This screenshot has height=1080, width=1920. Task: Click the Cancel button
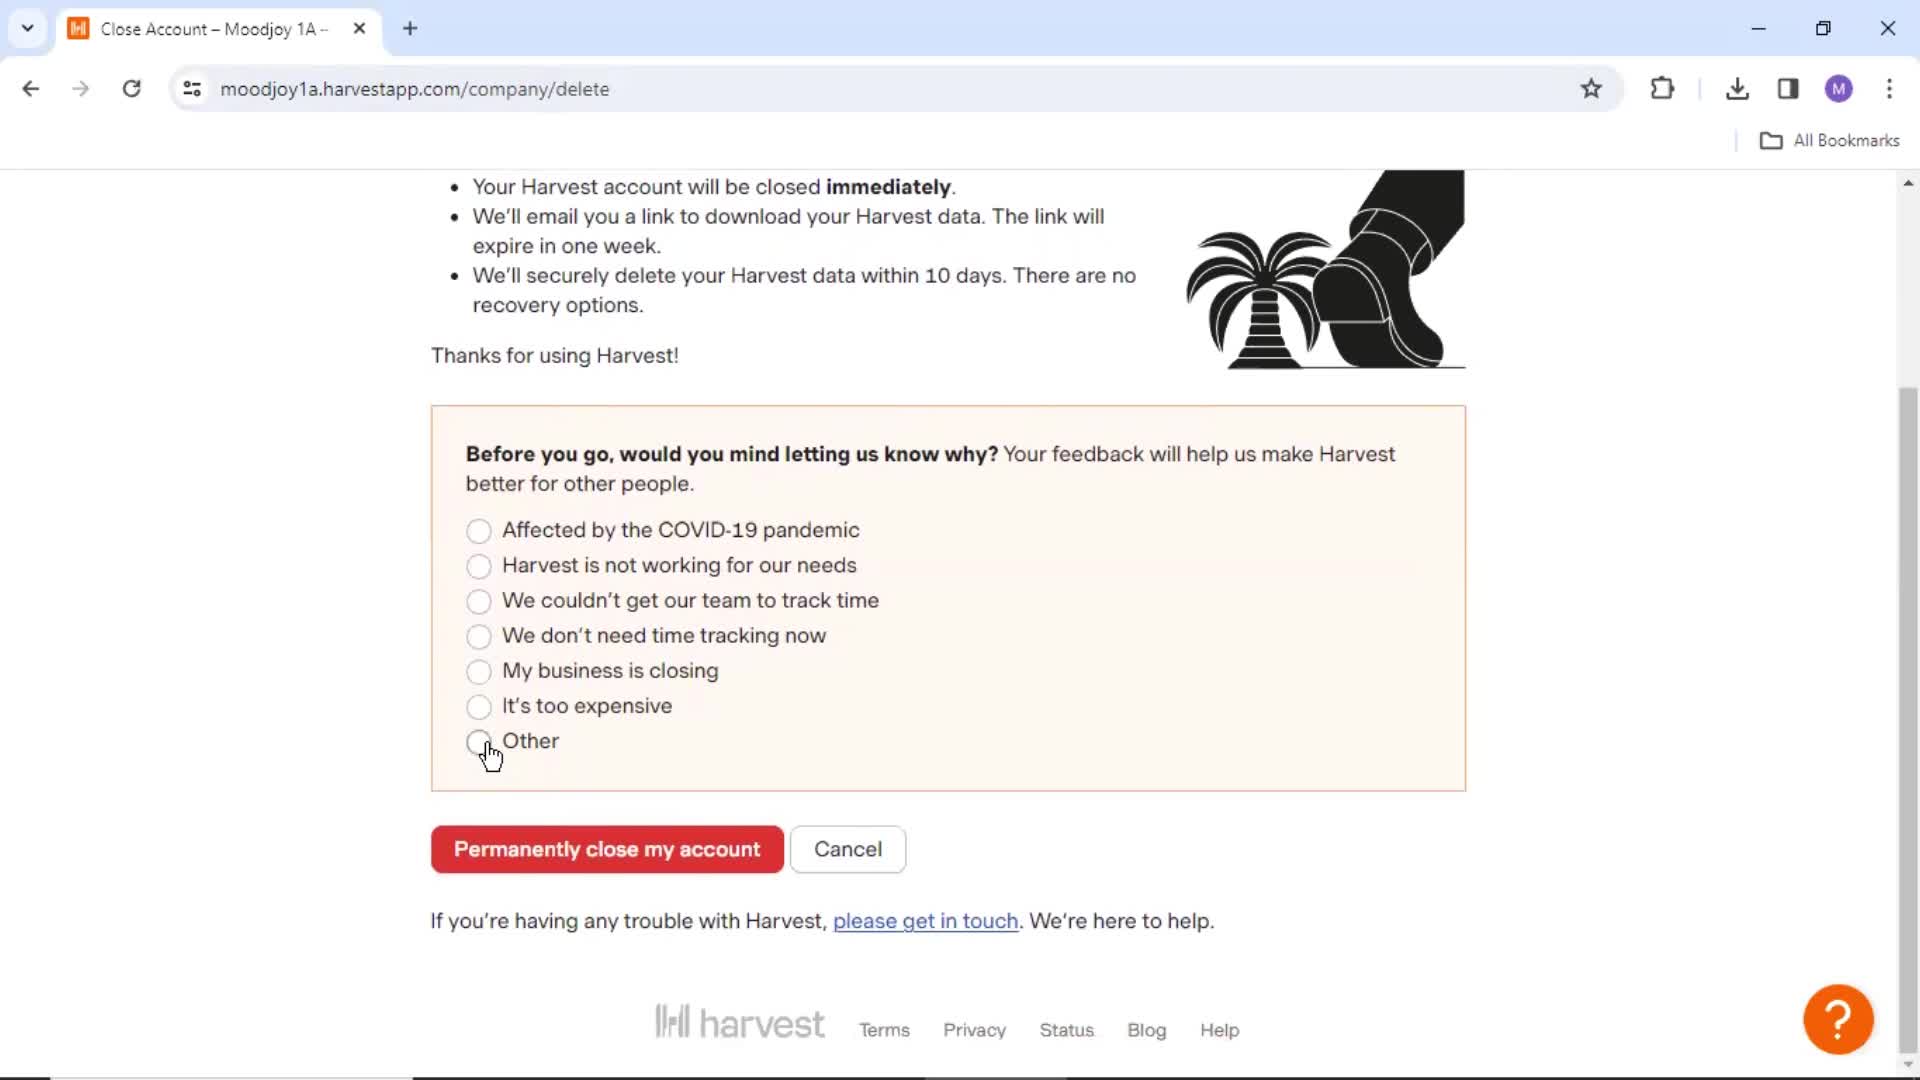848,849
